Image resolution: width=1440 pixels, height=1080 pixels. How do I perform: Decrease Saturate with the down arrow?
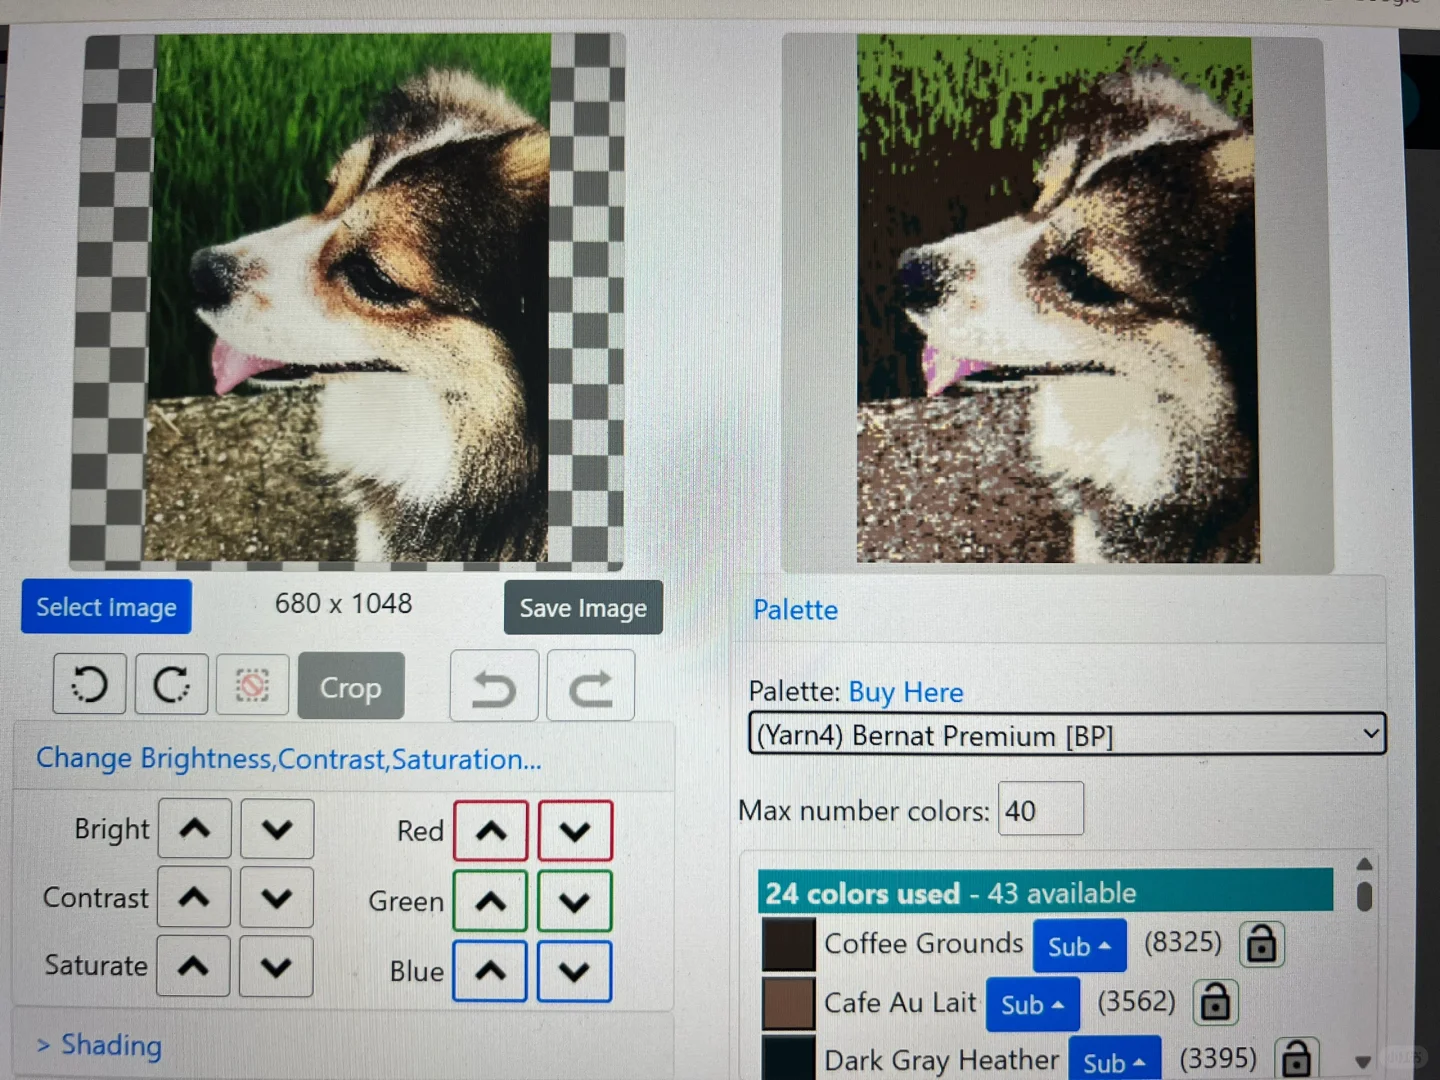tap(276, 966)
